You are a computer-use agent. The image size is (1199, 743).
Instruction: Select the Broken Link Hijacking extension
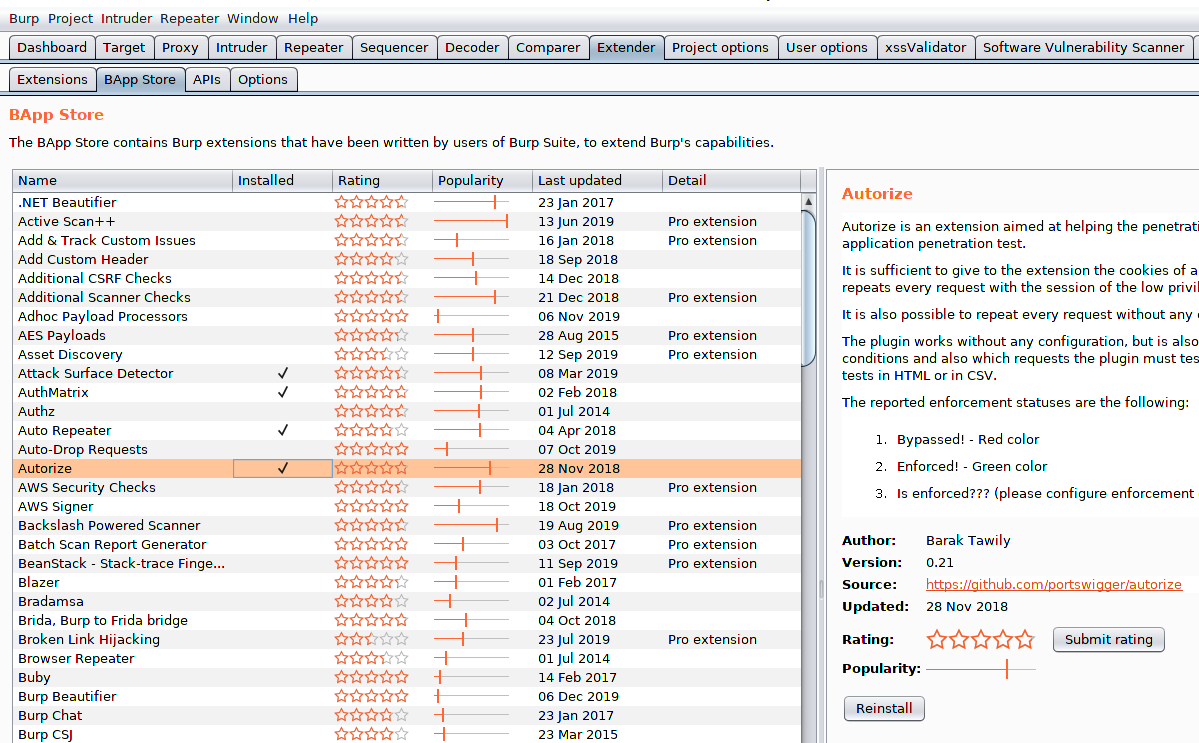[x=407, y=640]
